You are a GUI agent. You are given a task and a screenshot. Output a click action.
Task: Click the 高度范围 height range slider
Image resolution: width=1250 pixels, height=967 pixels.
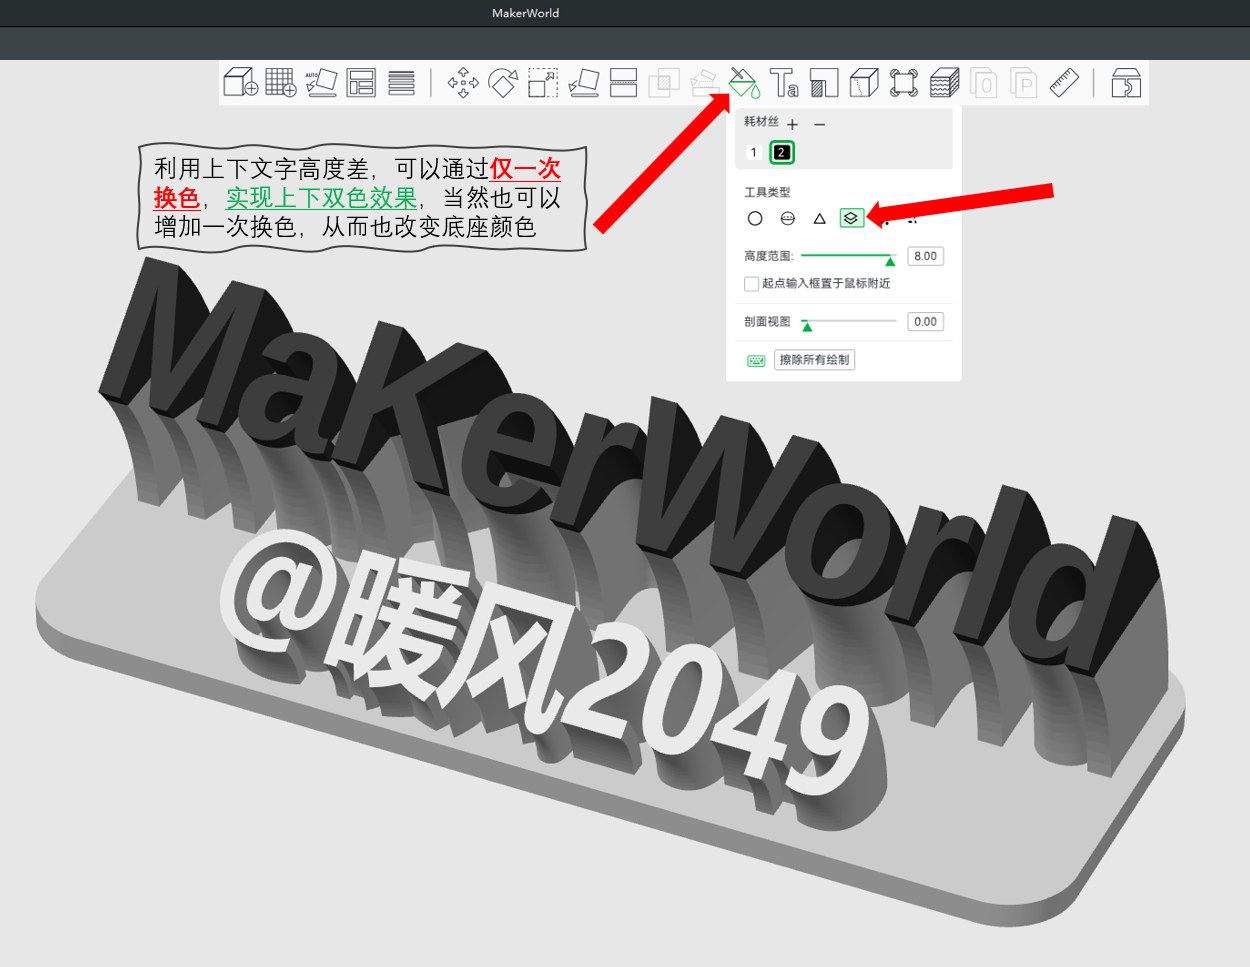click(x=848, y=257)
